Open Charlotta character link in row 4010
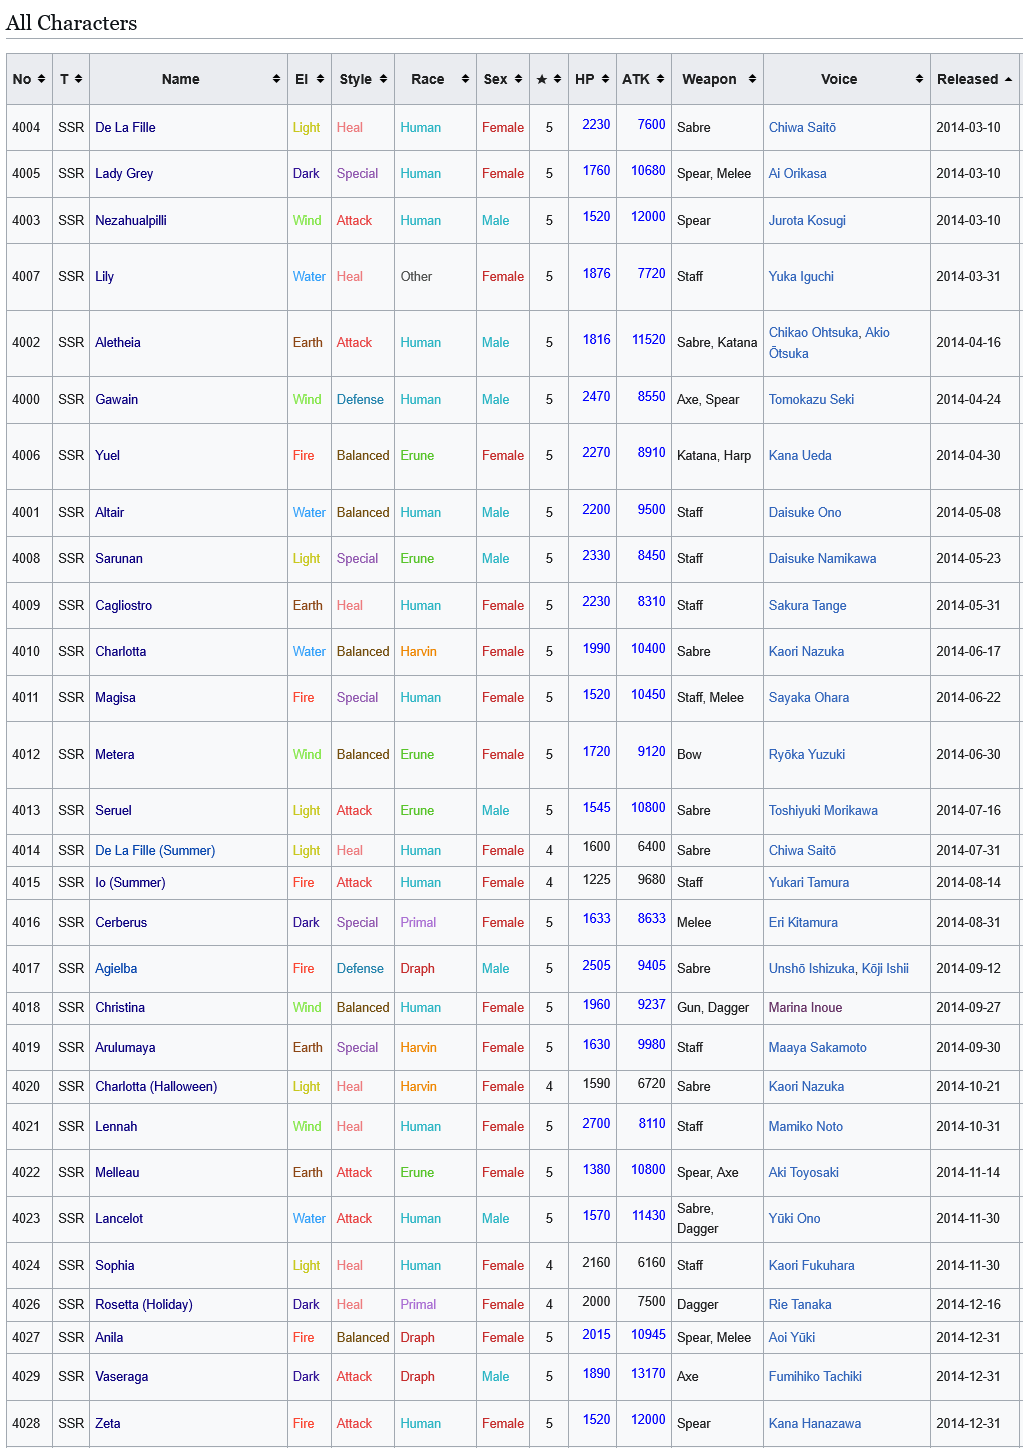 [121, 651]
